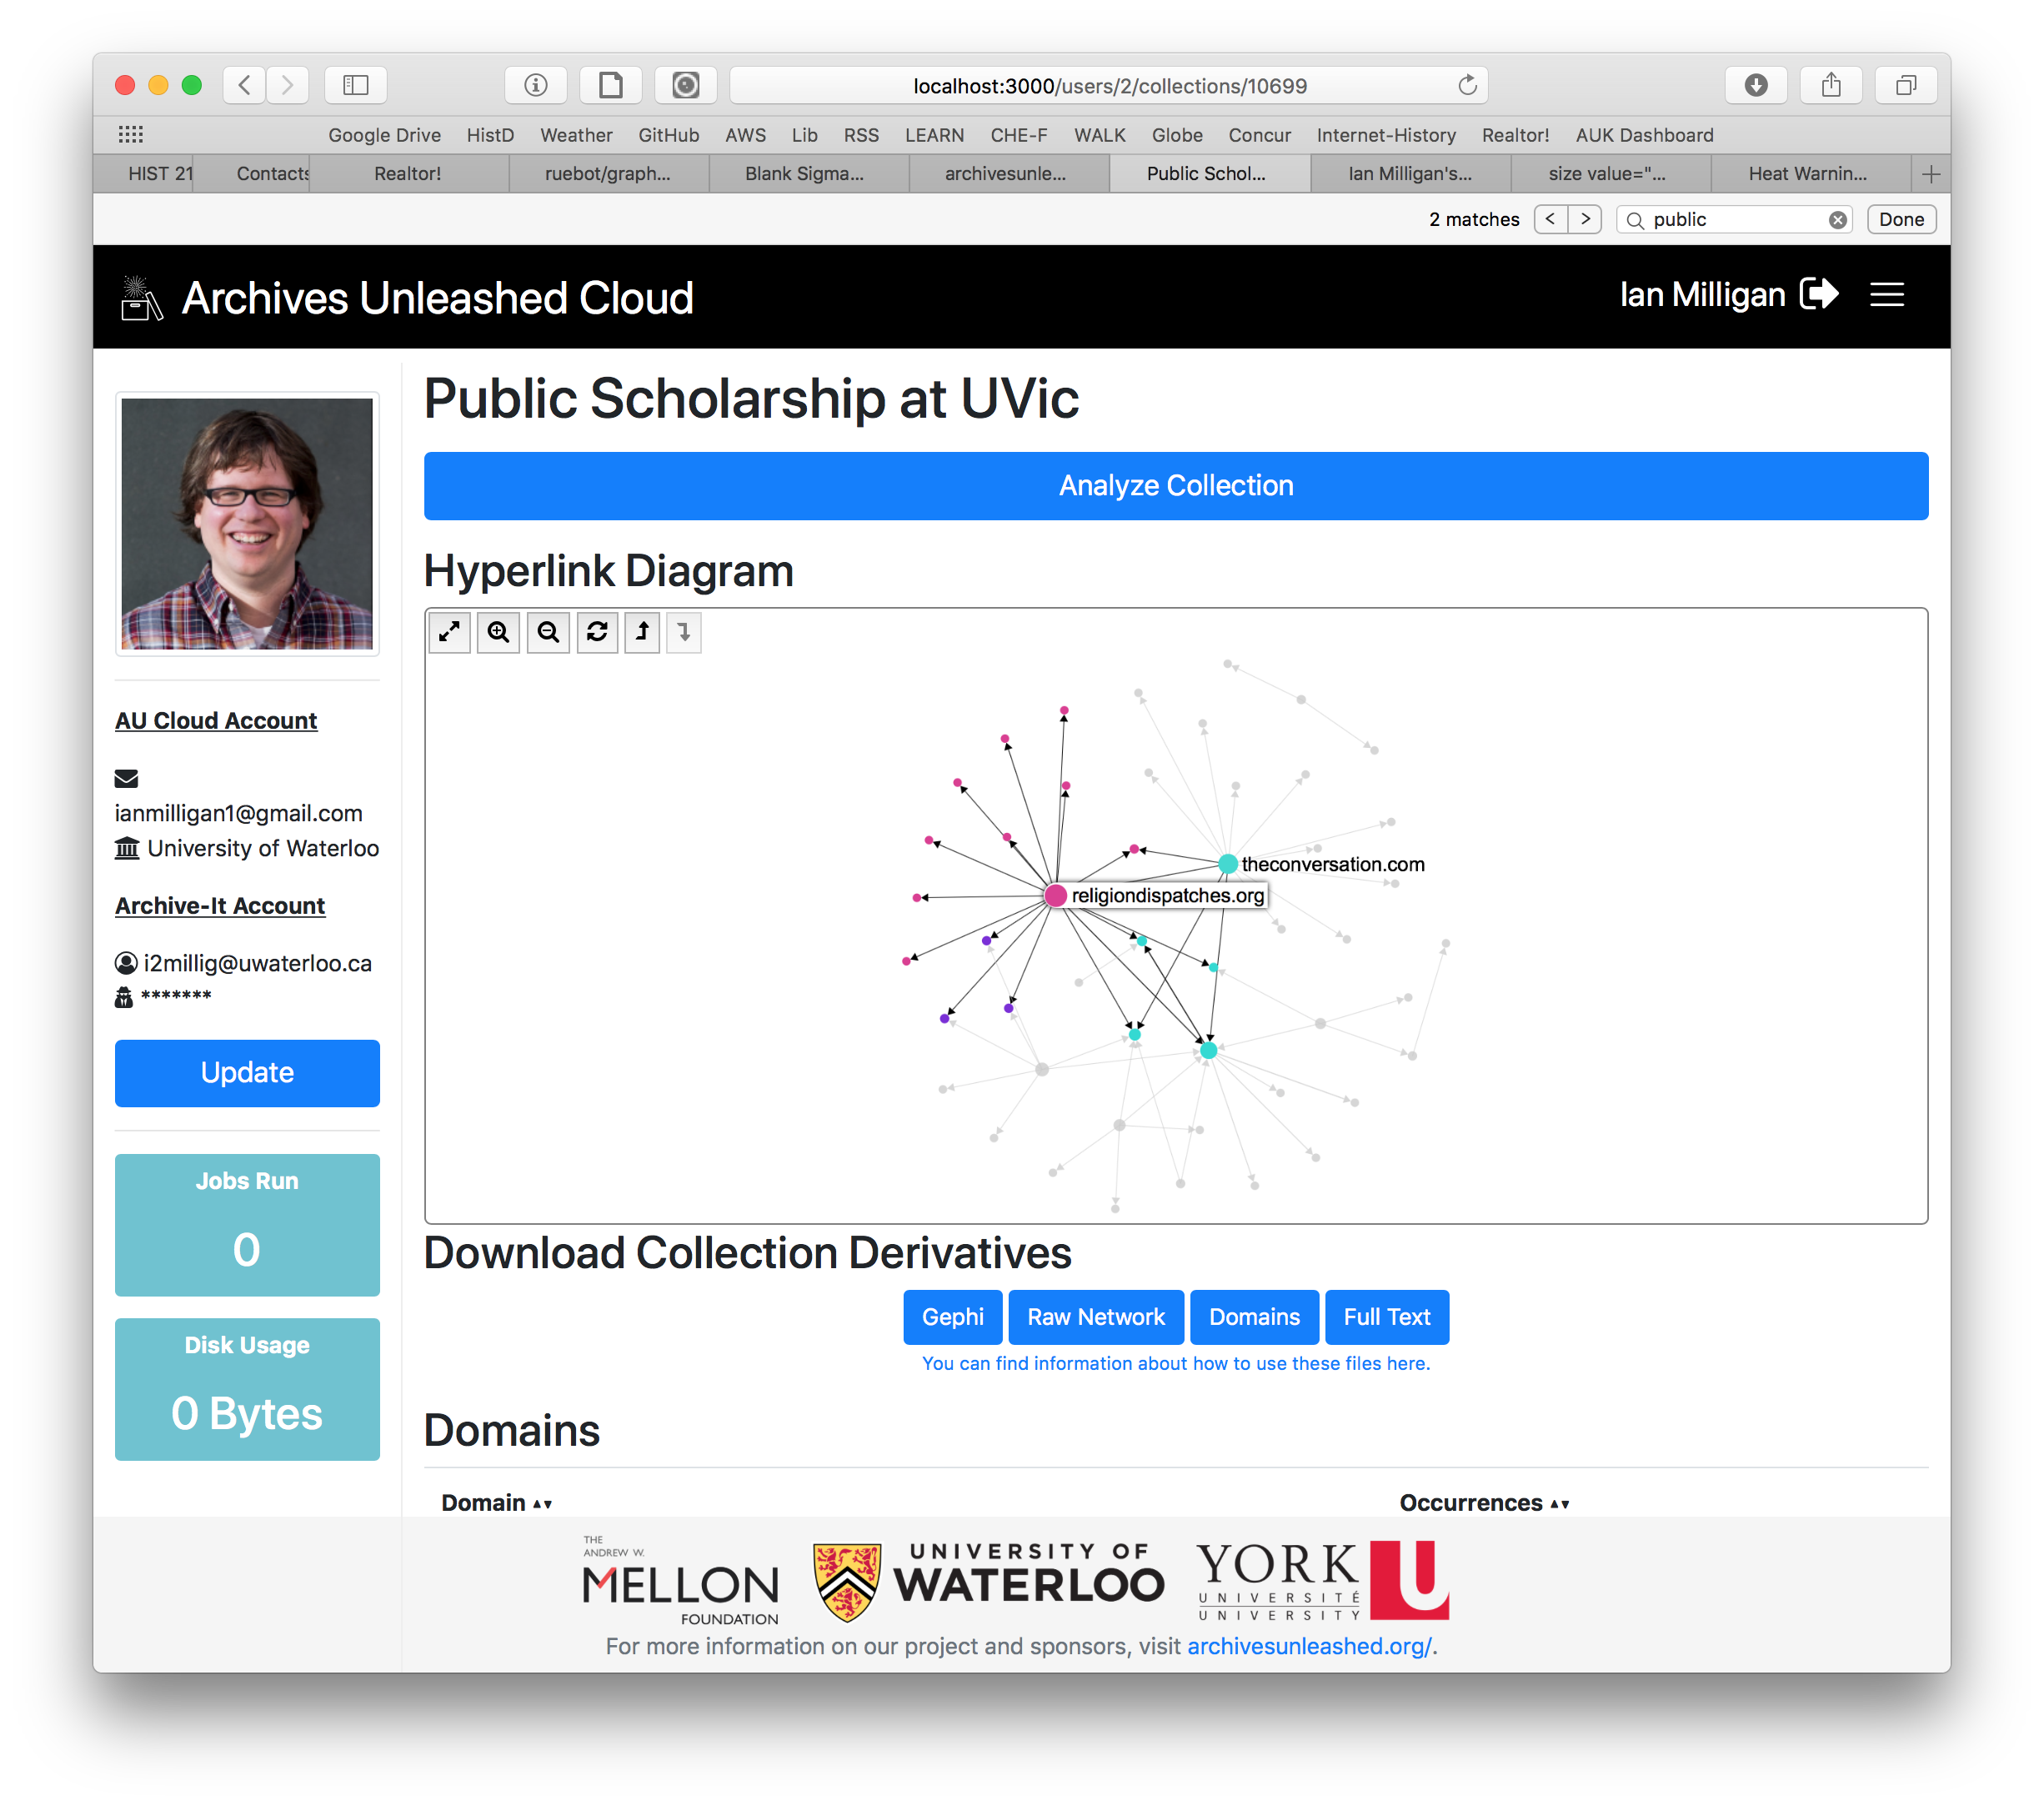Click the Safari URL address bar

point(1109,85)
